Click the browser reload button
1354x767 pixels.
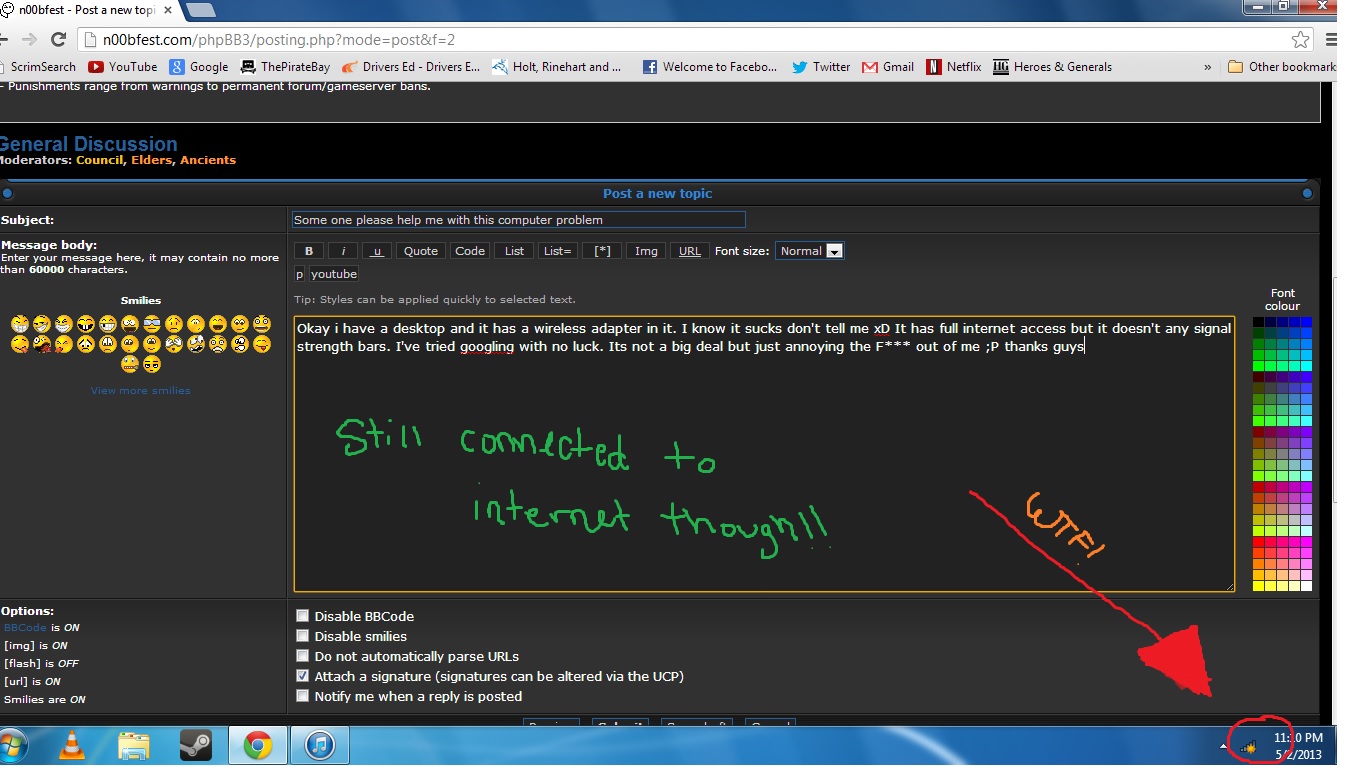(x=58, y=40)
